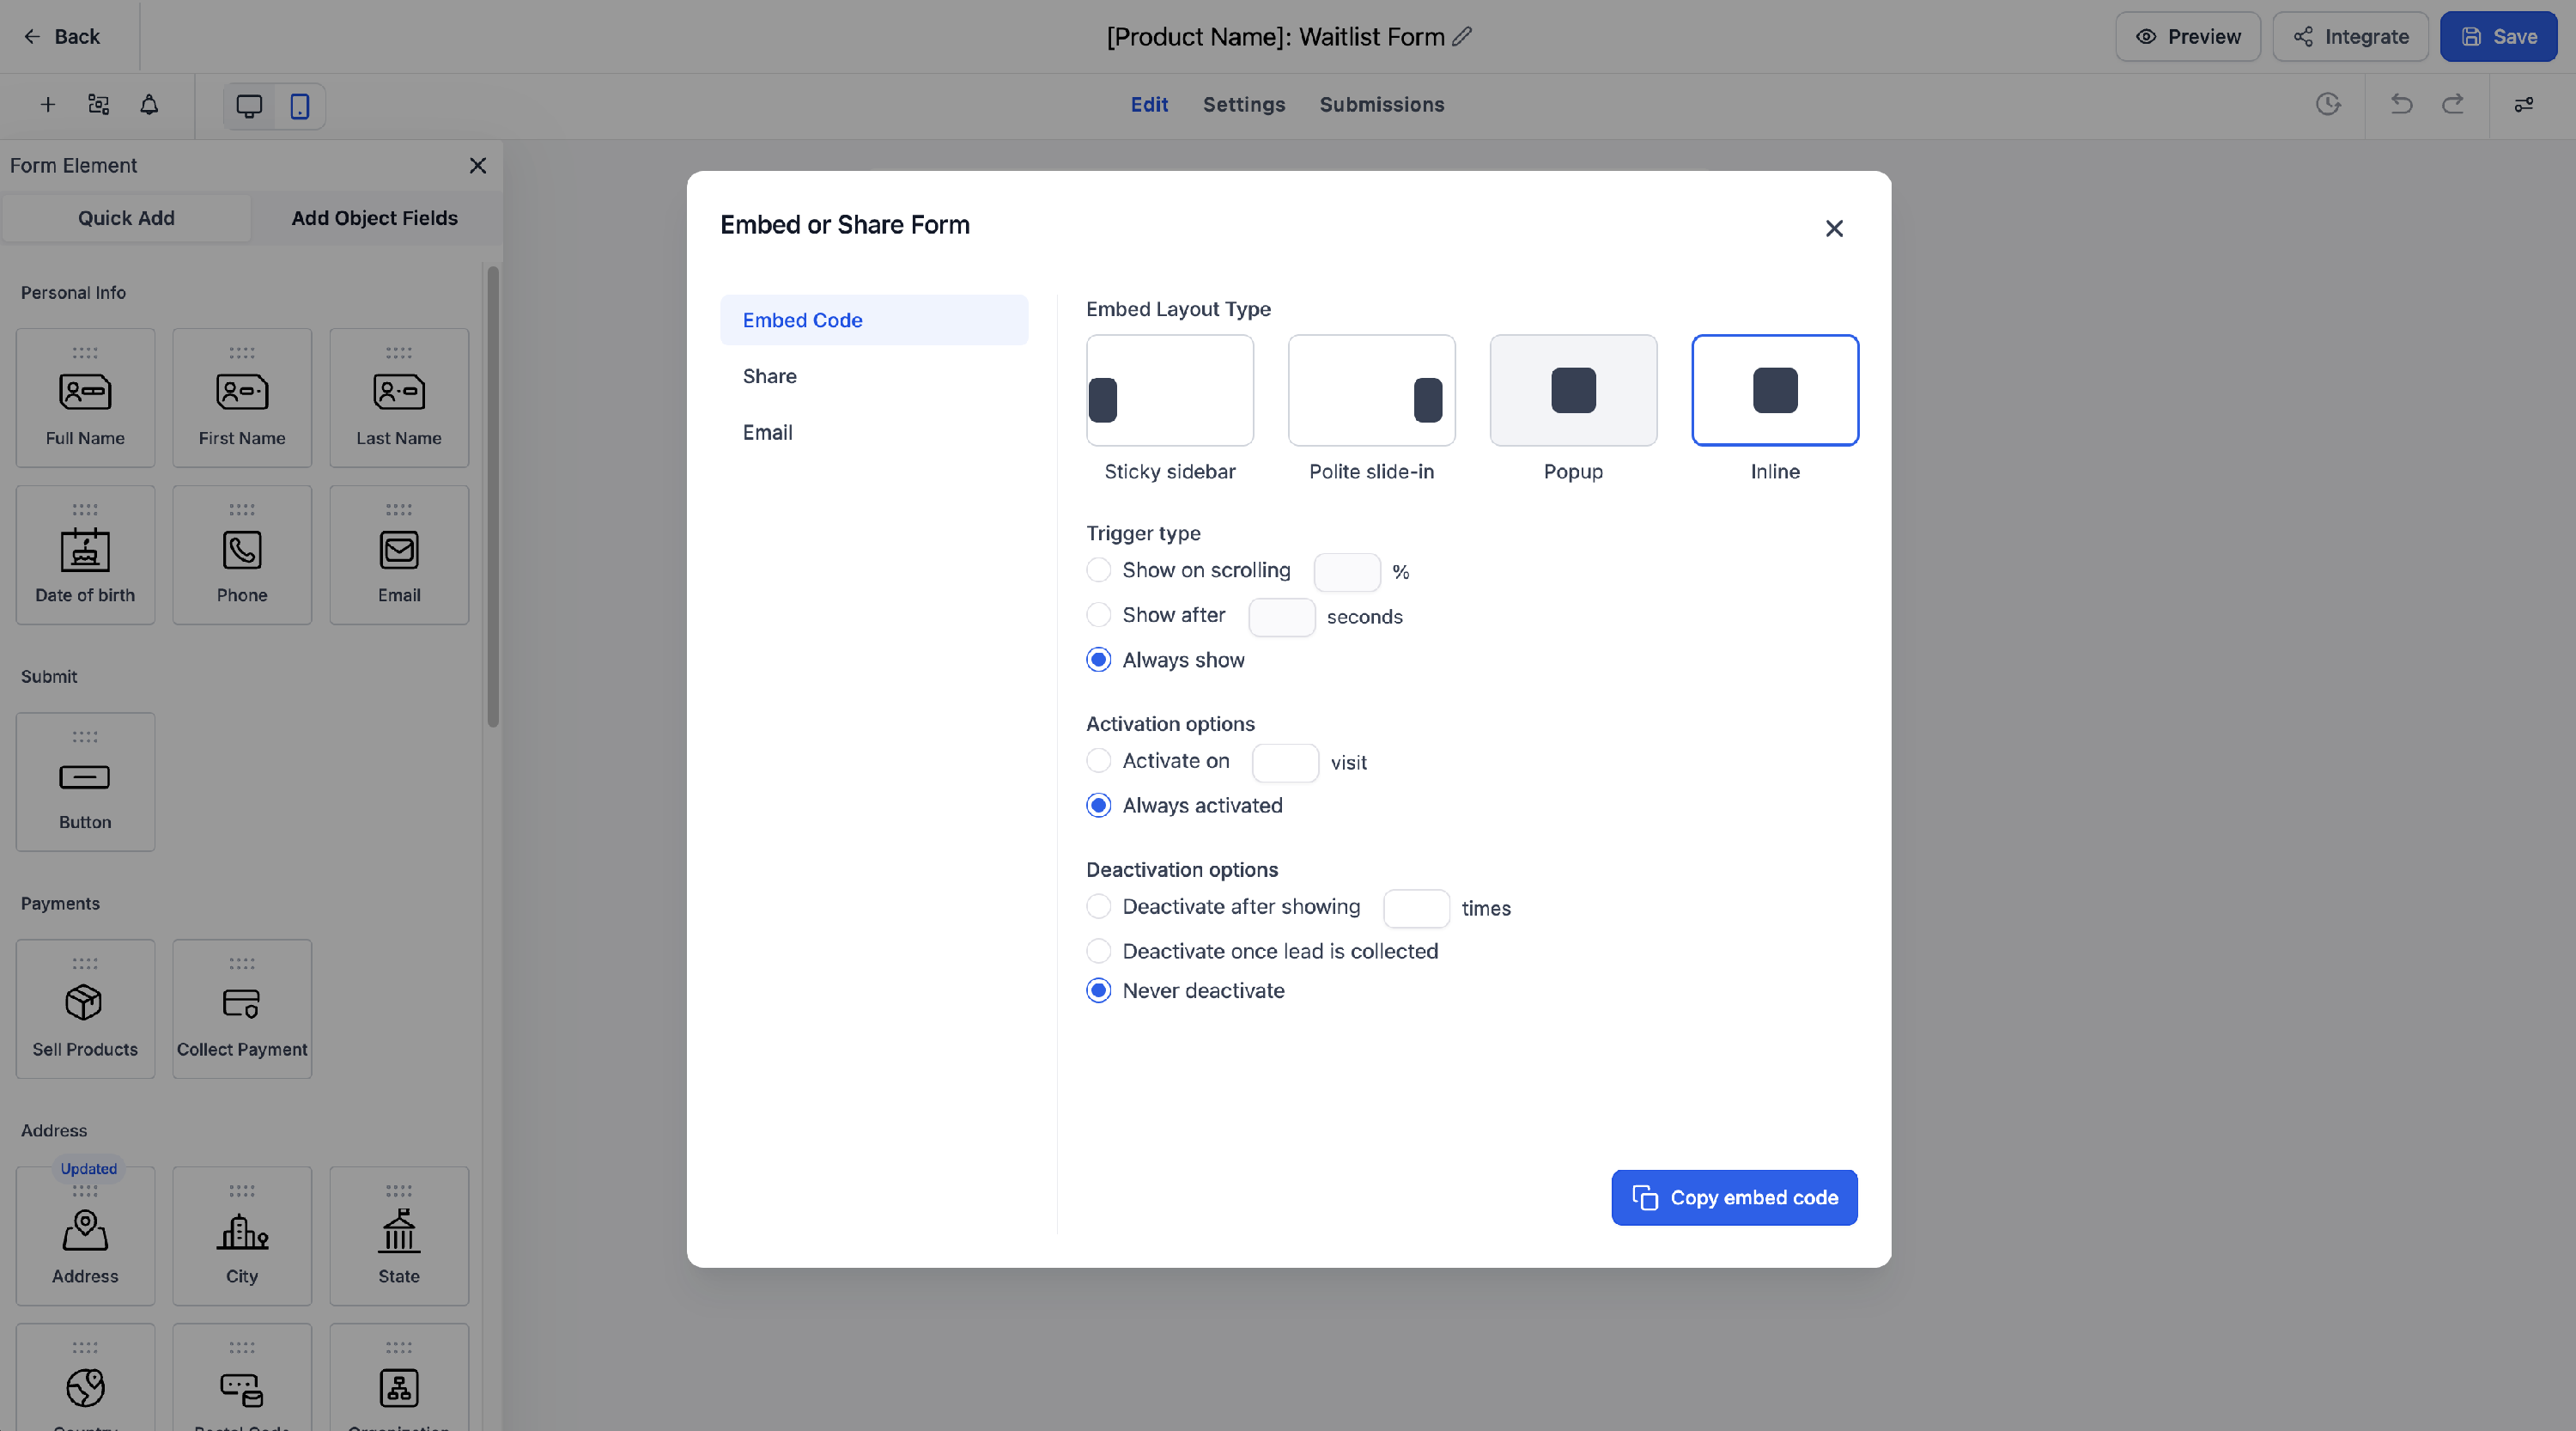Open form options via the sliders icon
Image resolution: width=2576 pixels, height=1431 pixels.
pos(2524,104)
